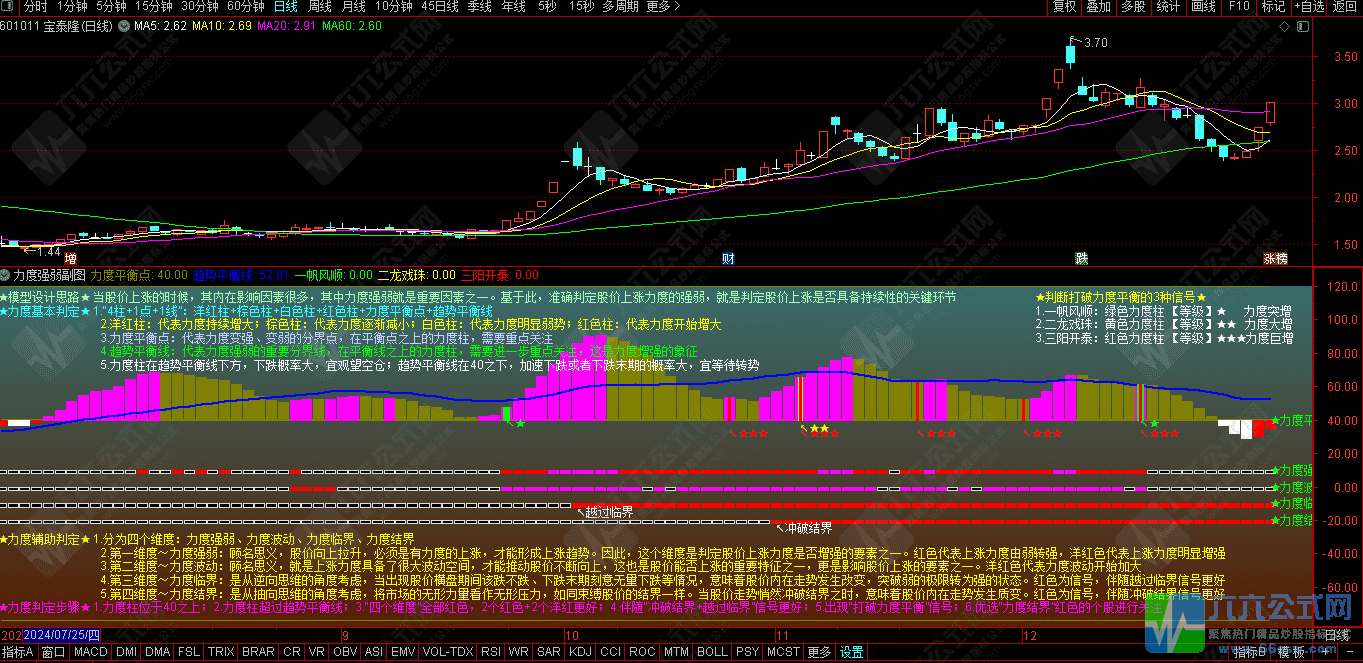
Task: Switch to 周线 weekly chart tab
Action: (x=319, y=7)
